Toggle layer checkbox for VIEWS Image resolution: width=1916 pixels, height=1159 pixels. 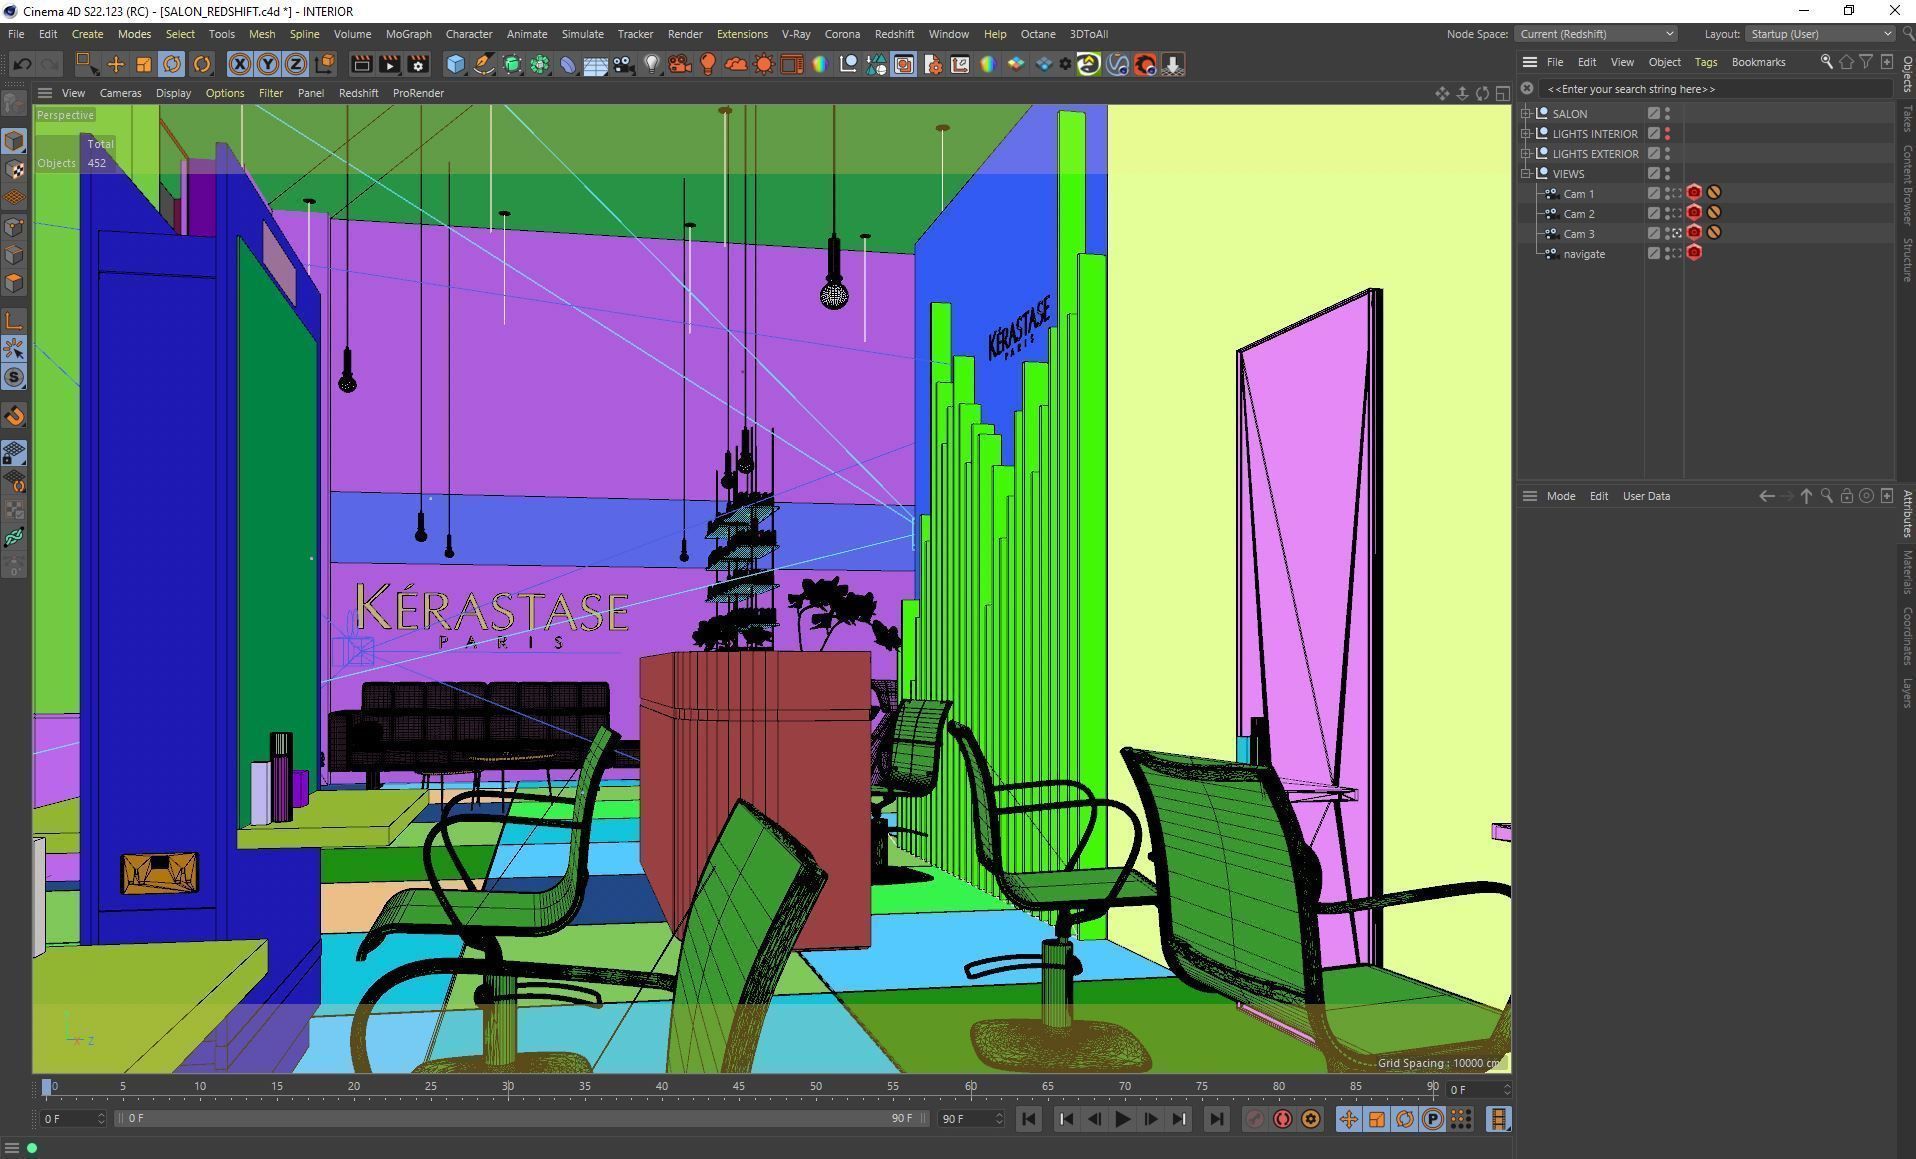click(x=1654, y=174)
